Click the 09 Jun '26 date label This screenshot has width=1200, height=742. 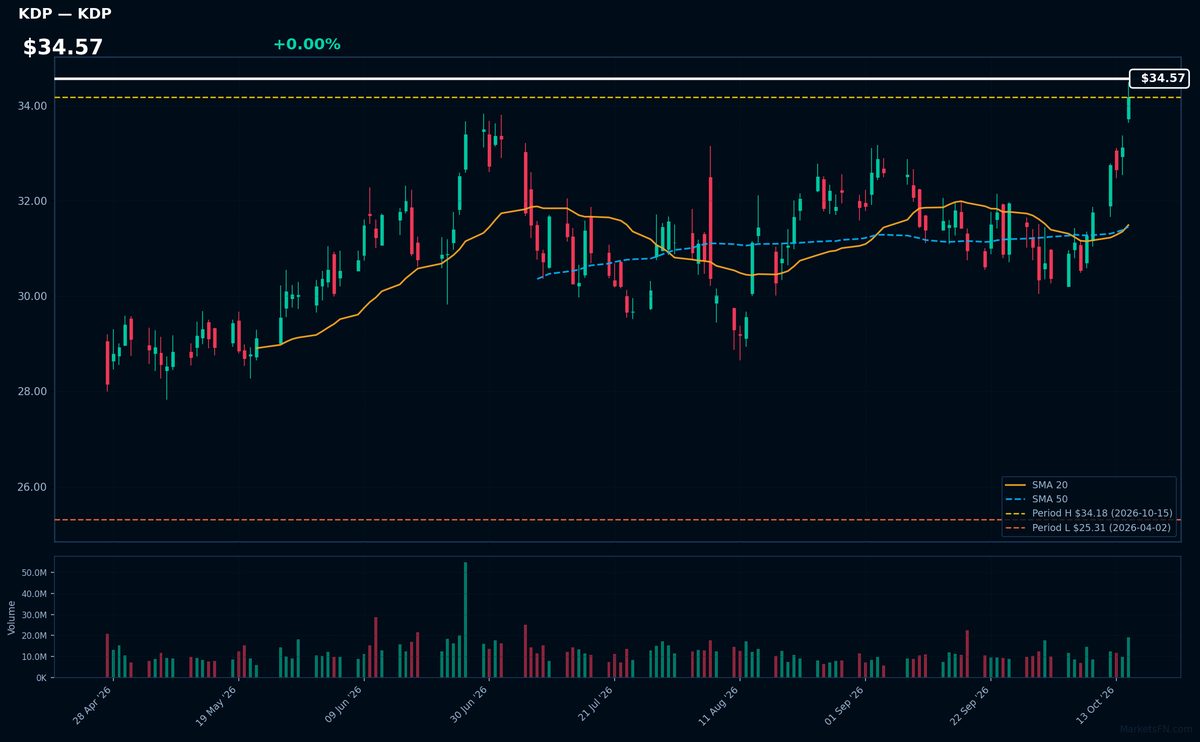(344, 705)
